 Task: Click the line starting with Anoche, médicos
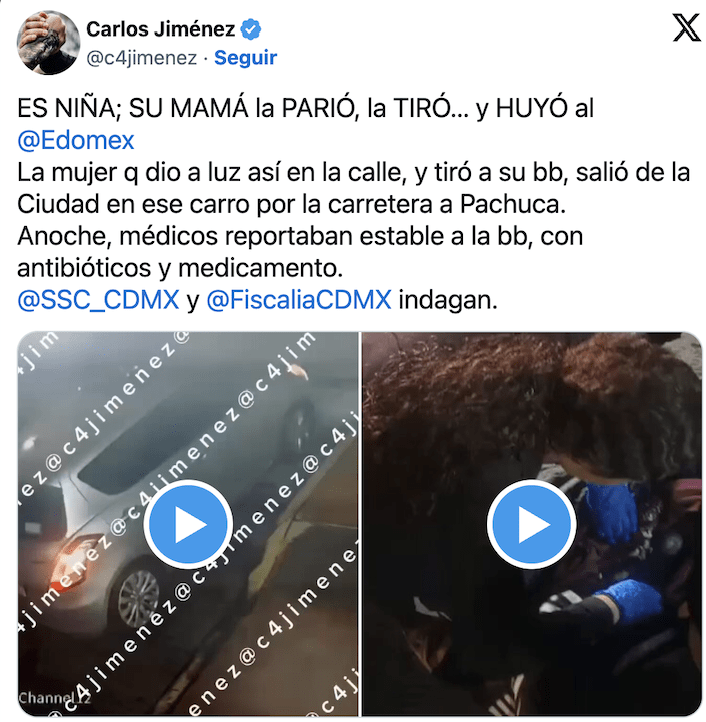(300, 236)
